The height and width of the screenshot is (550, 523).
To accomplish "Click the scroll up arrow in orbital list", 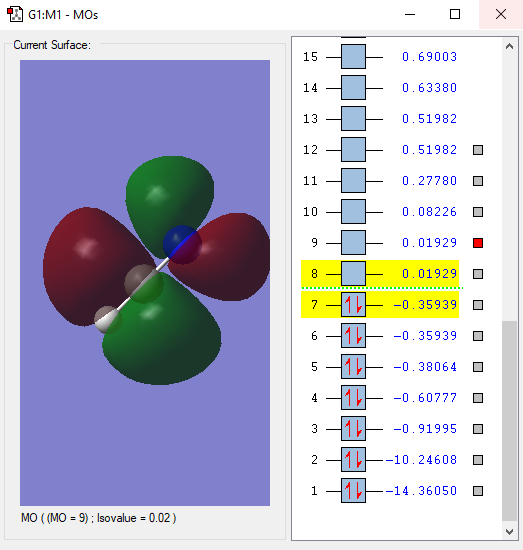I will coord(510,46).
